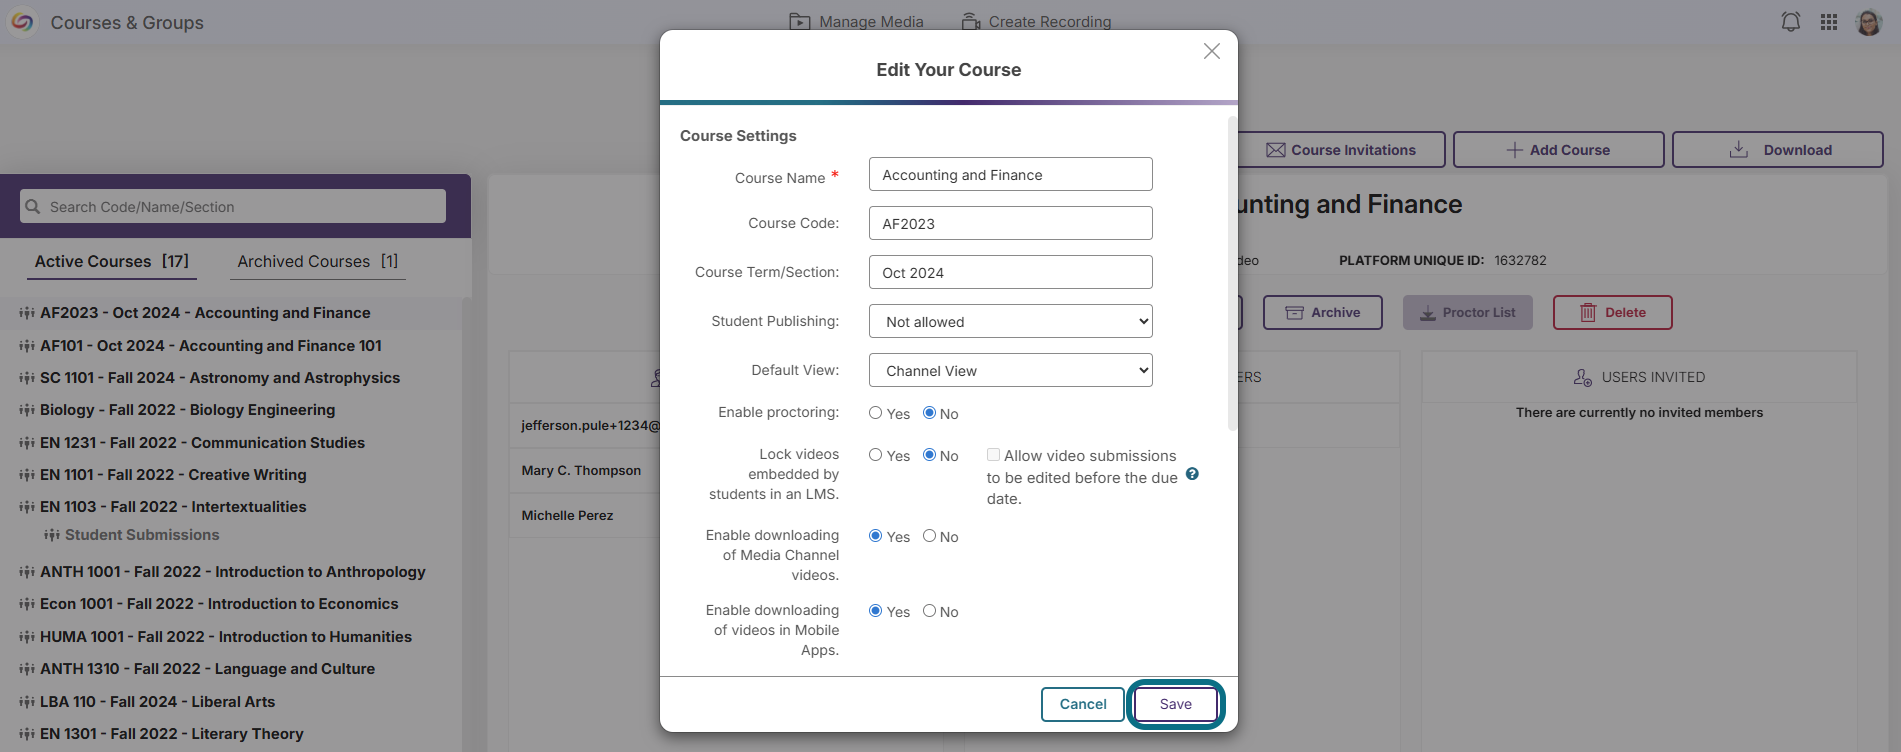Screen dimensions: 1901x752
Task: Click the app logo beside Courses & Groups
Action: tap(21, 22)
